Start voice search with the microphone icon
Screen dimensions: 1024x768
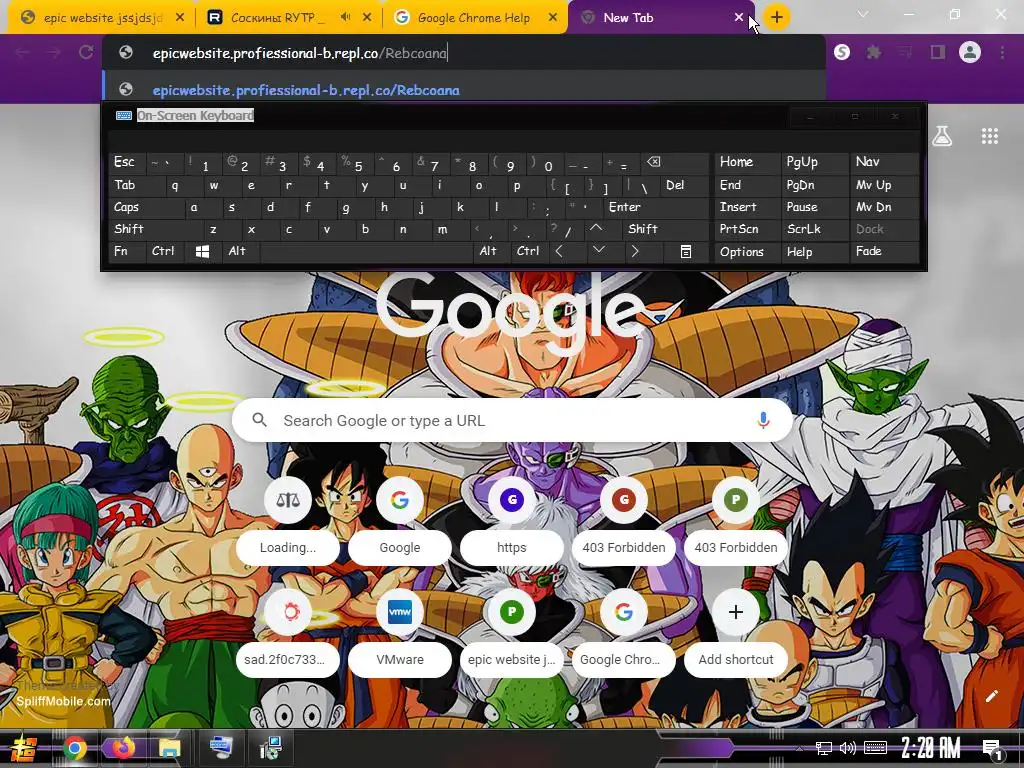[x=763, y=420]
